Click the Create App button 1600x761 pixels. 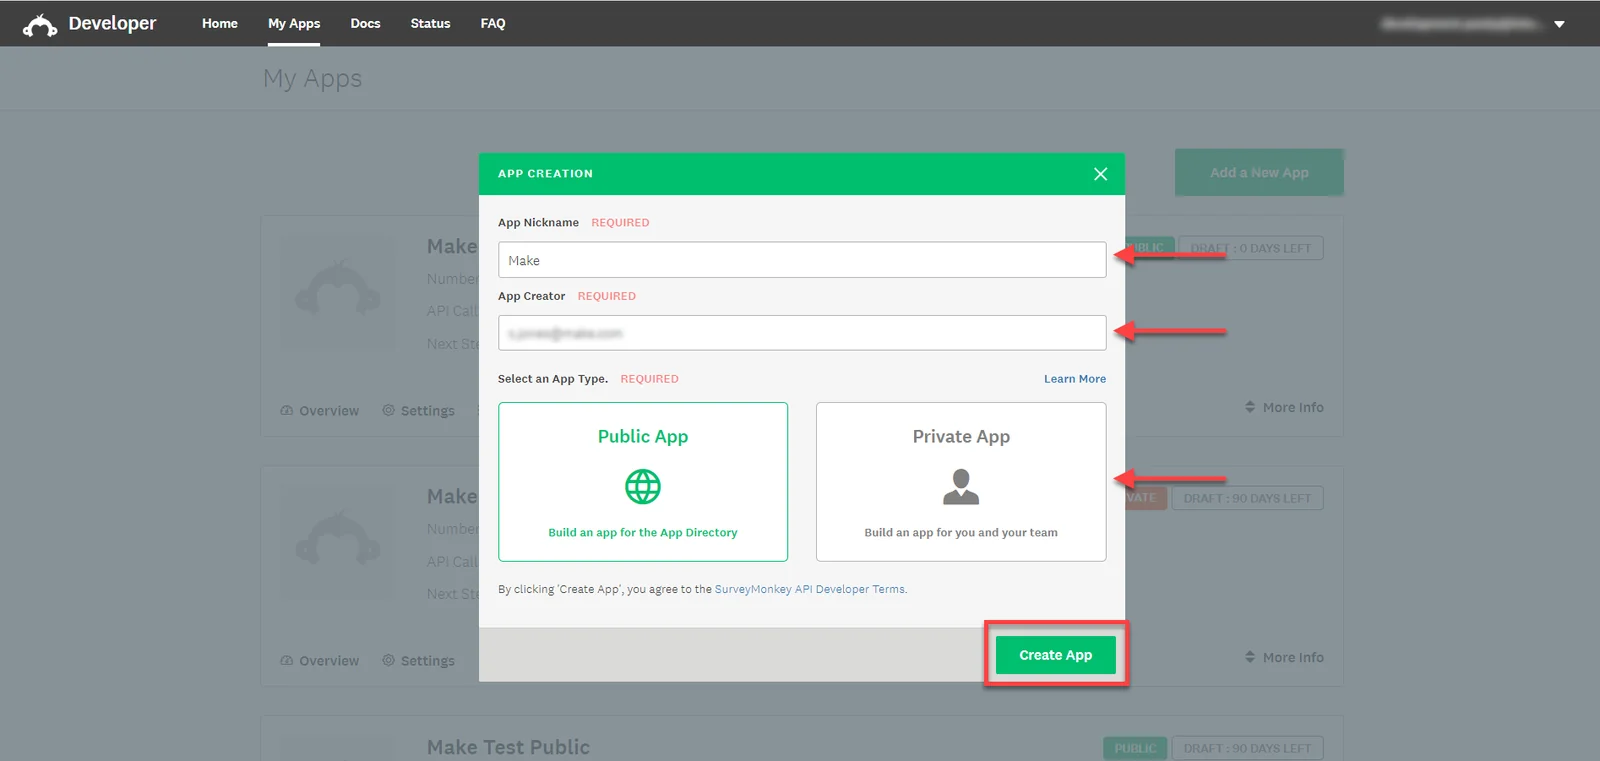(1056, 655)
